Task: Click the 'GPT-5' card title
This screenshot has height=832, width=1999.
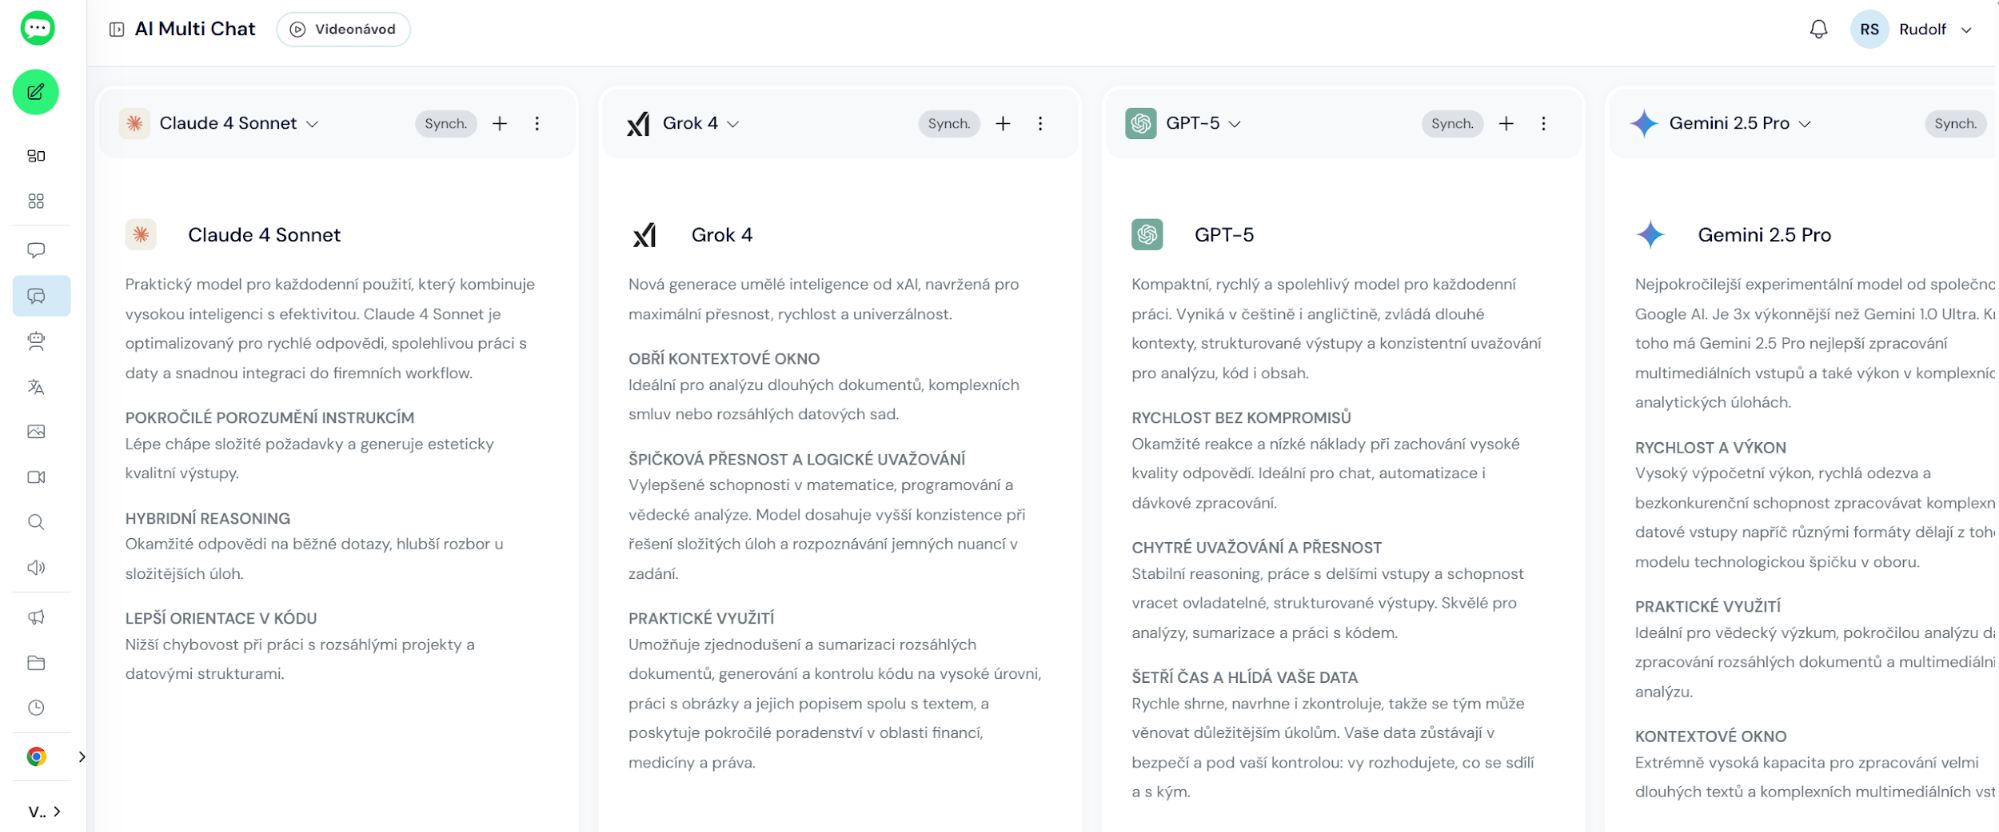Action: coord(1224,235)
